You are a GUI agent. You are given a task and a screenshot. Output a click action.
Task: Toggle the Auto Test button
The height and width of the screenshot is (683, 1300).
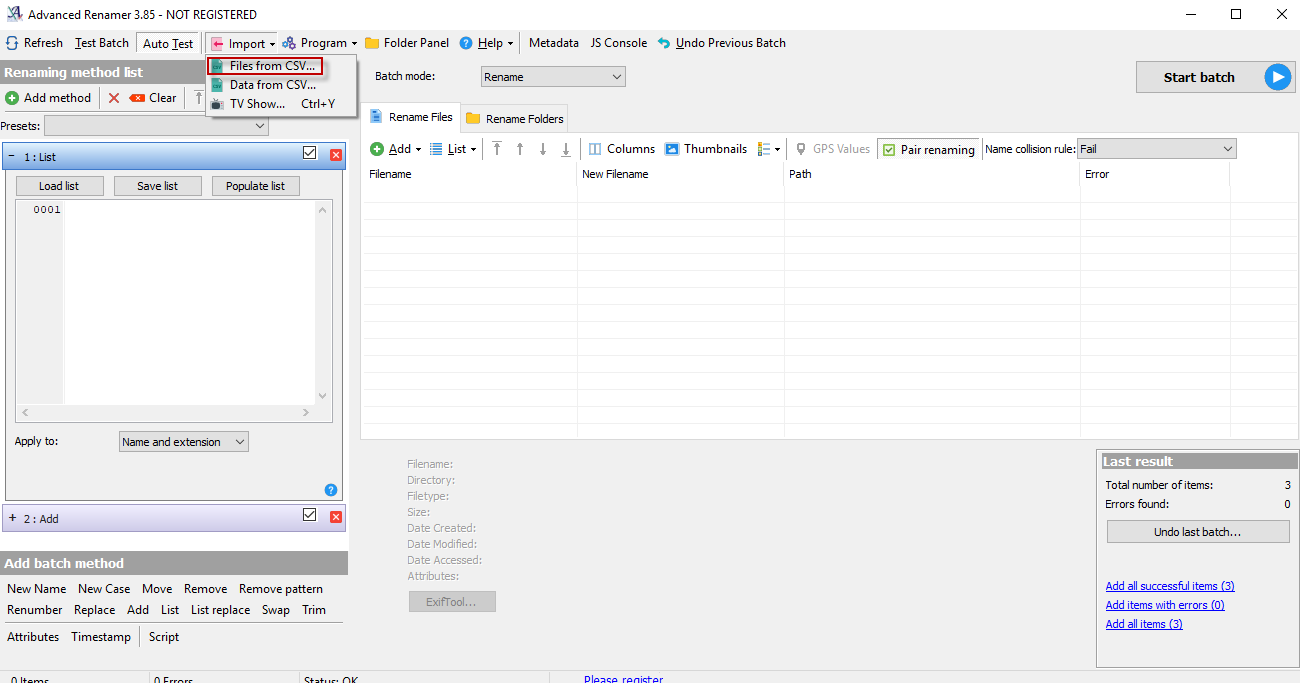[168, 43]
